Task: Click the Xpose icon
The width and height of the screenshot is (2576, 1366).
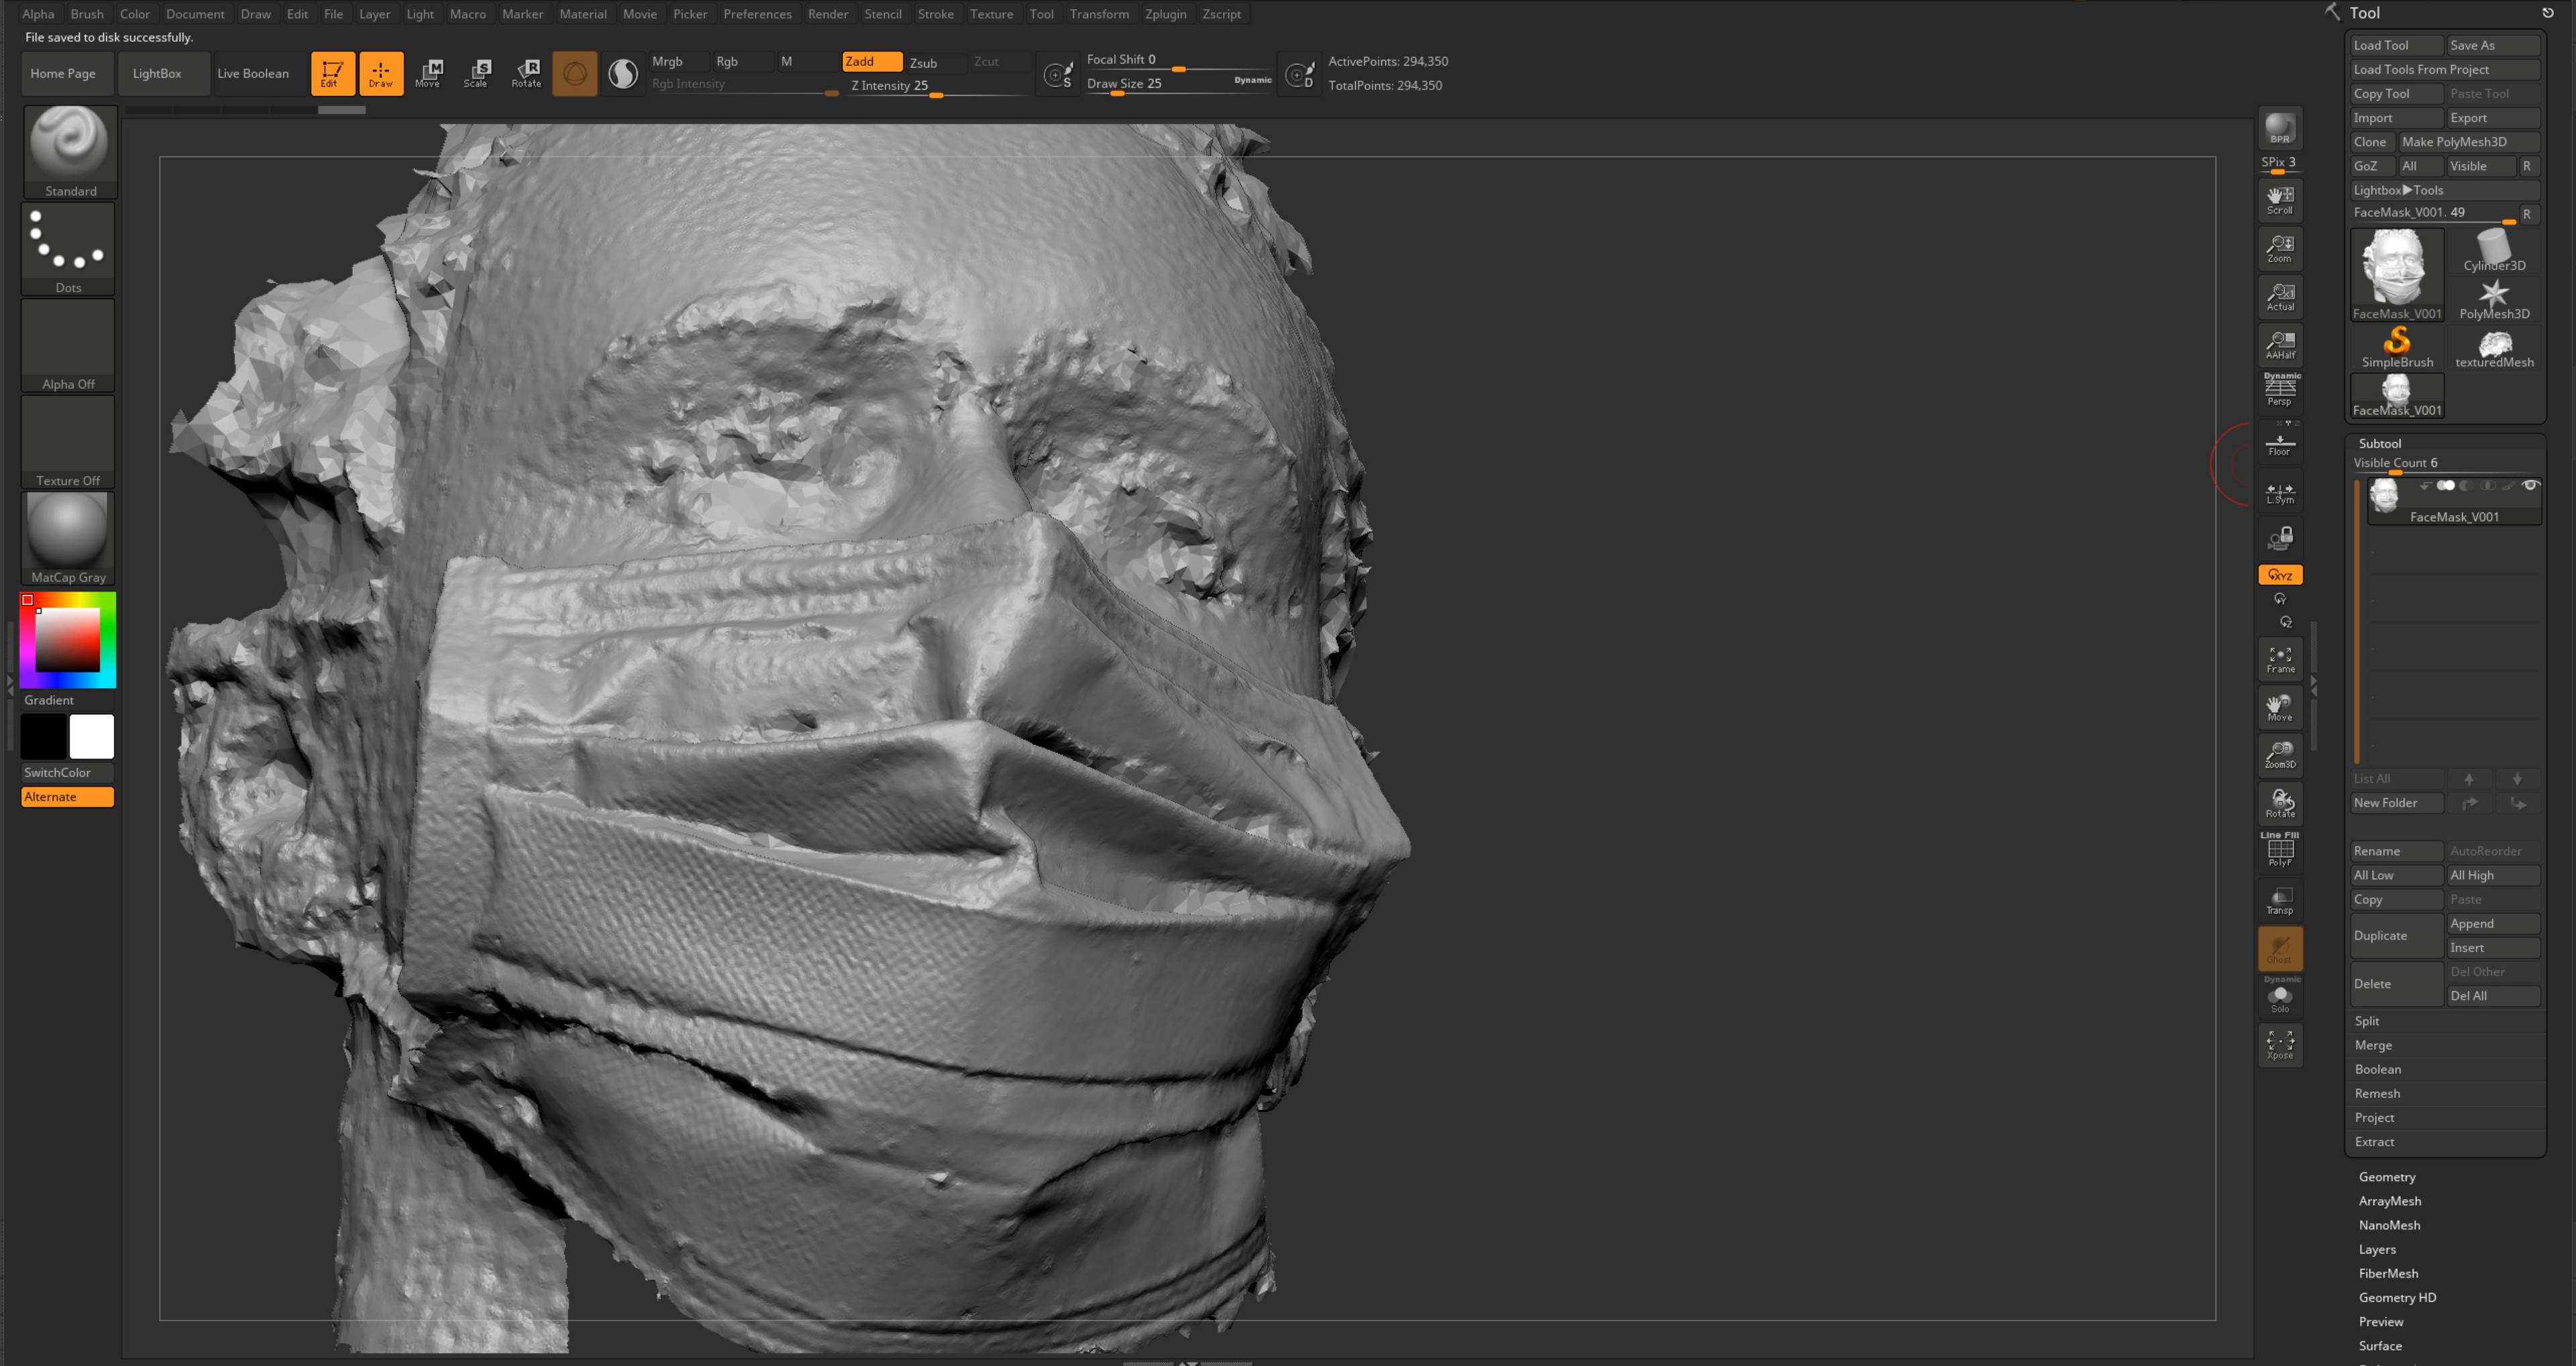Action: click(x=2280, y=1045)
